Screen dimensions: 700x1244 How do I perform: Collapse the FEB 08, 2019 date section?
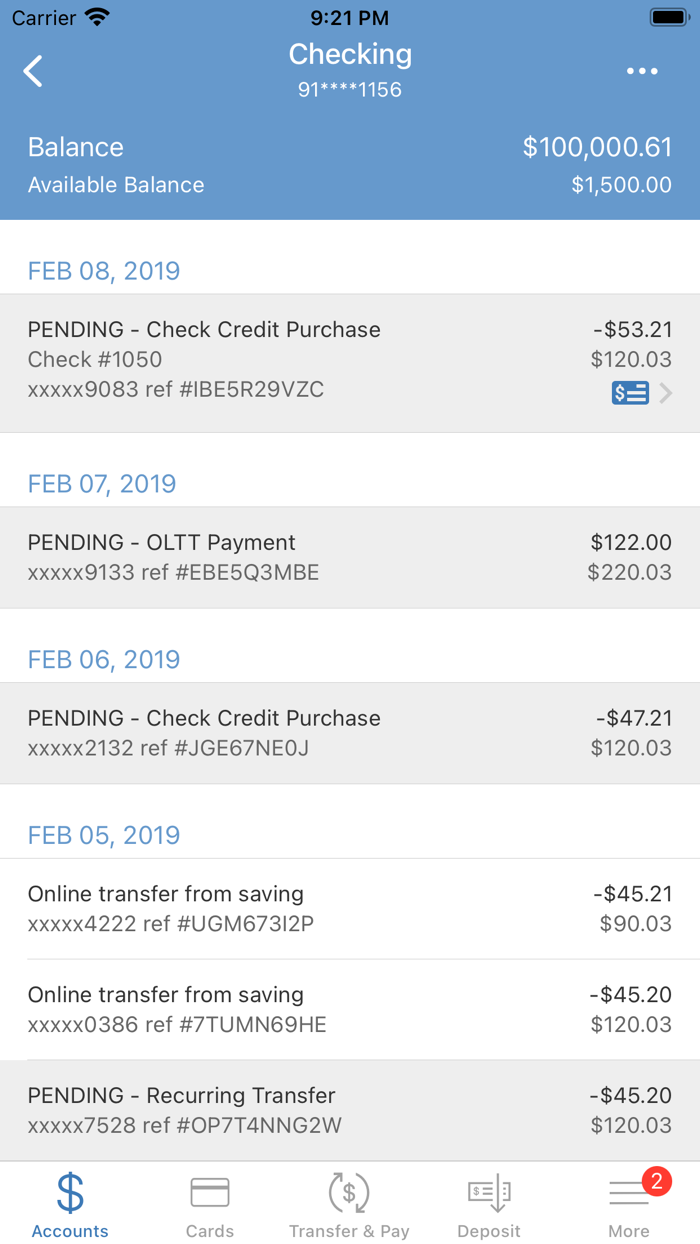click(103, 271)
